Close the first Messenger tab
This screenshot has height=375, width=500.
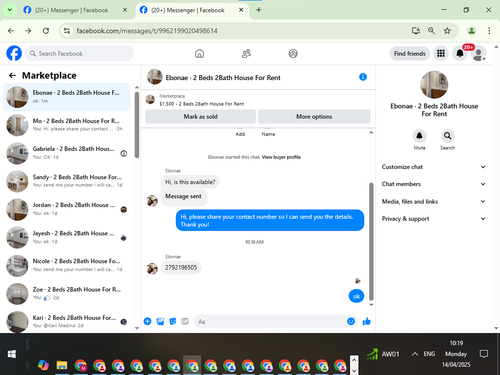click(x=125, y=10)
